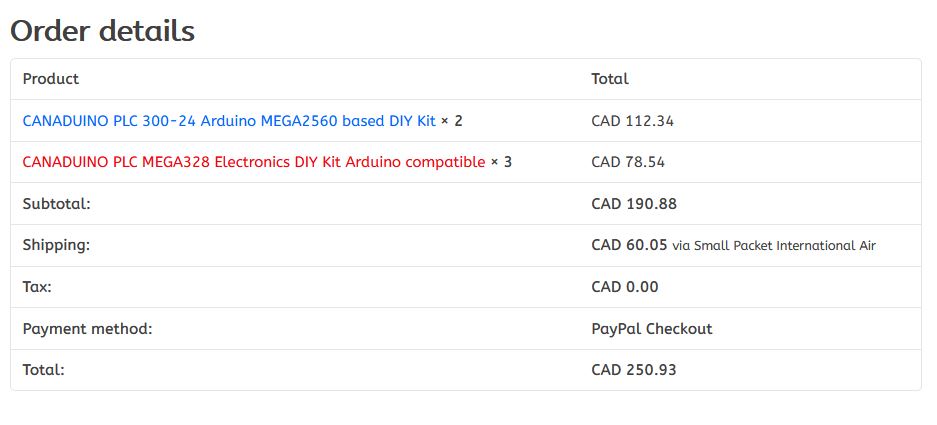This screenshot has height=425, width=937.
Task: Click the Shipping label
Action: click(56, 245)
